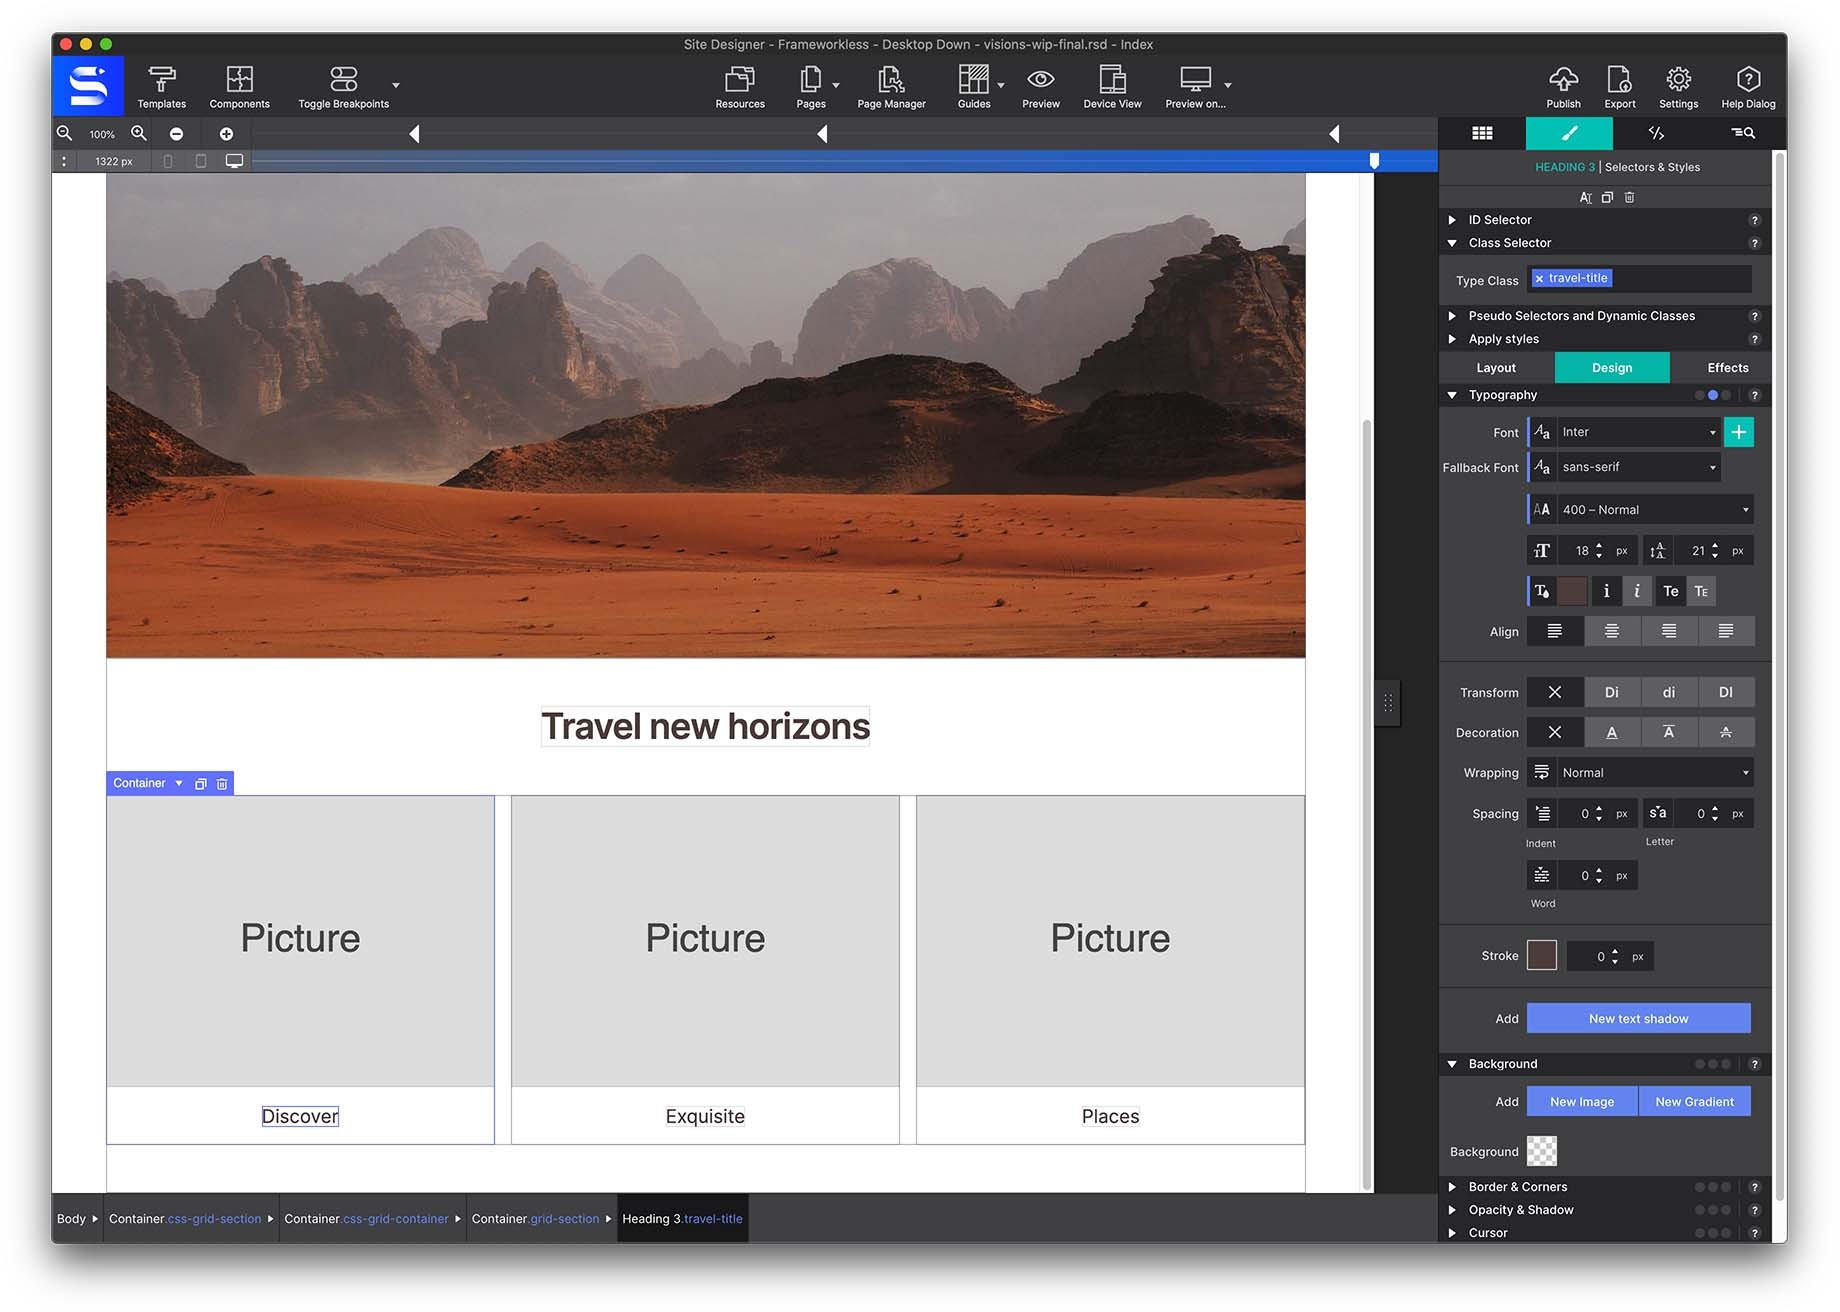
Task: Open the Templates tool
Action: pyautogui.click(x=161, y=87)
